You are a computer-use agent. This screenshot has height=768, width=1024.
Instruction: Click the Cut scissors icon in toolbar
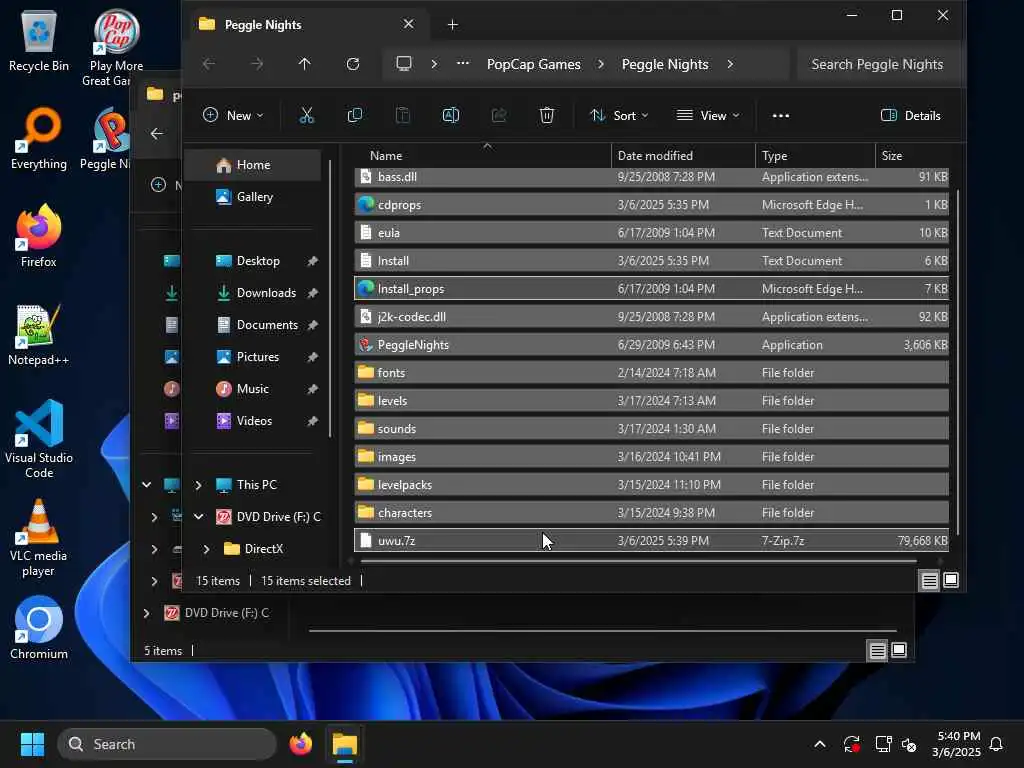[x=306, y=116]
